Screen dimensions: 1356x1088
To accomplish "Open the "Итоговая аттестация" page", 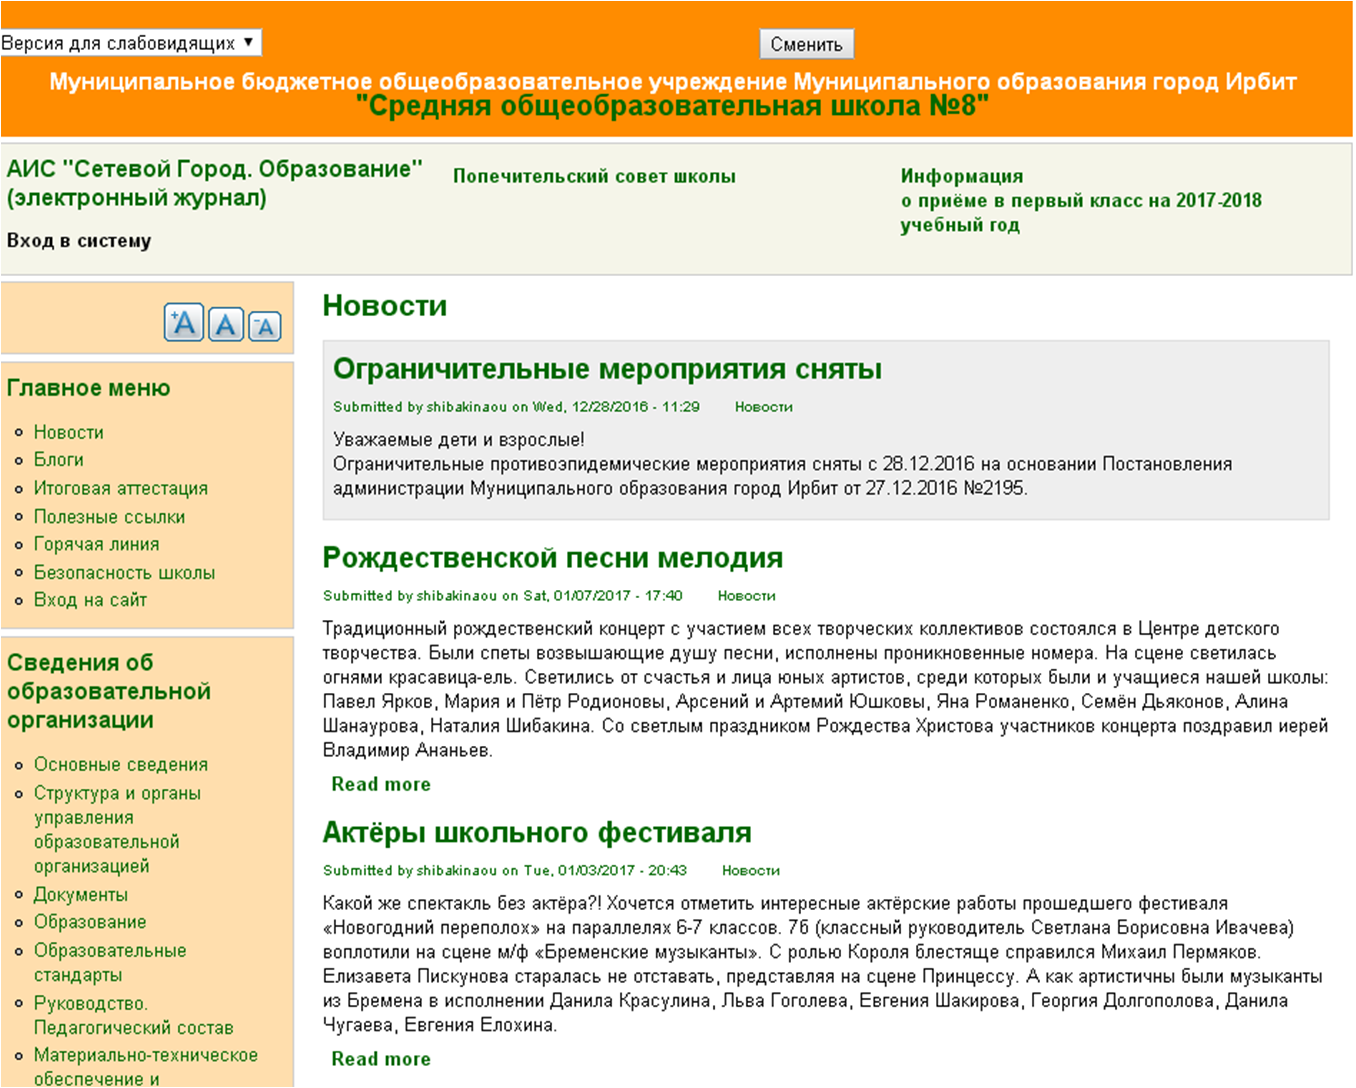I will (120, 488).
